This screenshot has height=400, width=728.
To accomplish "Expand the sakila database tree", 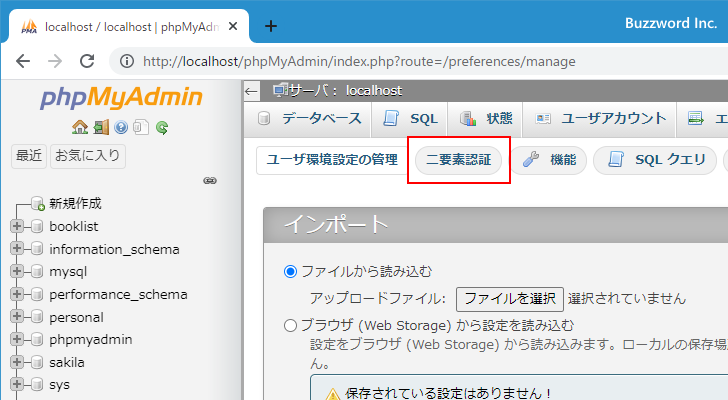I will (x=17, y=362).
